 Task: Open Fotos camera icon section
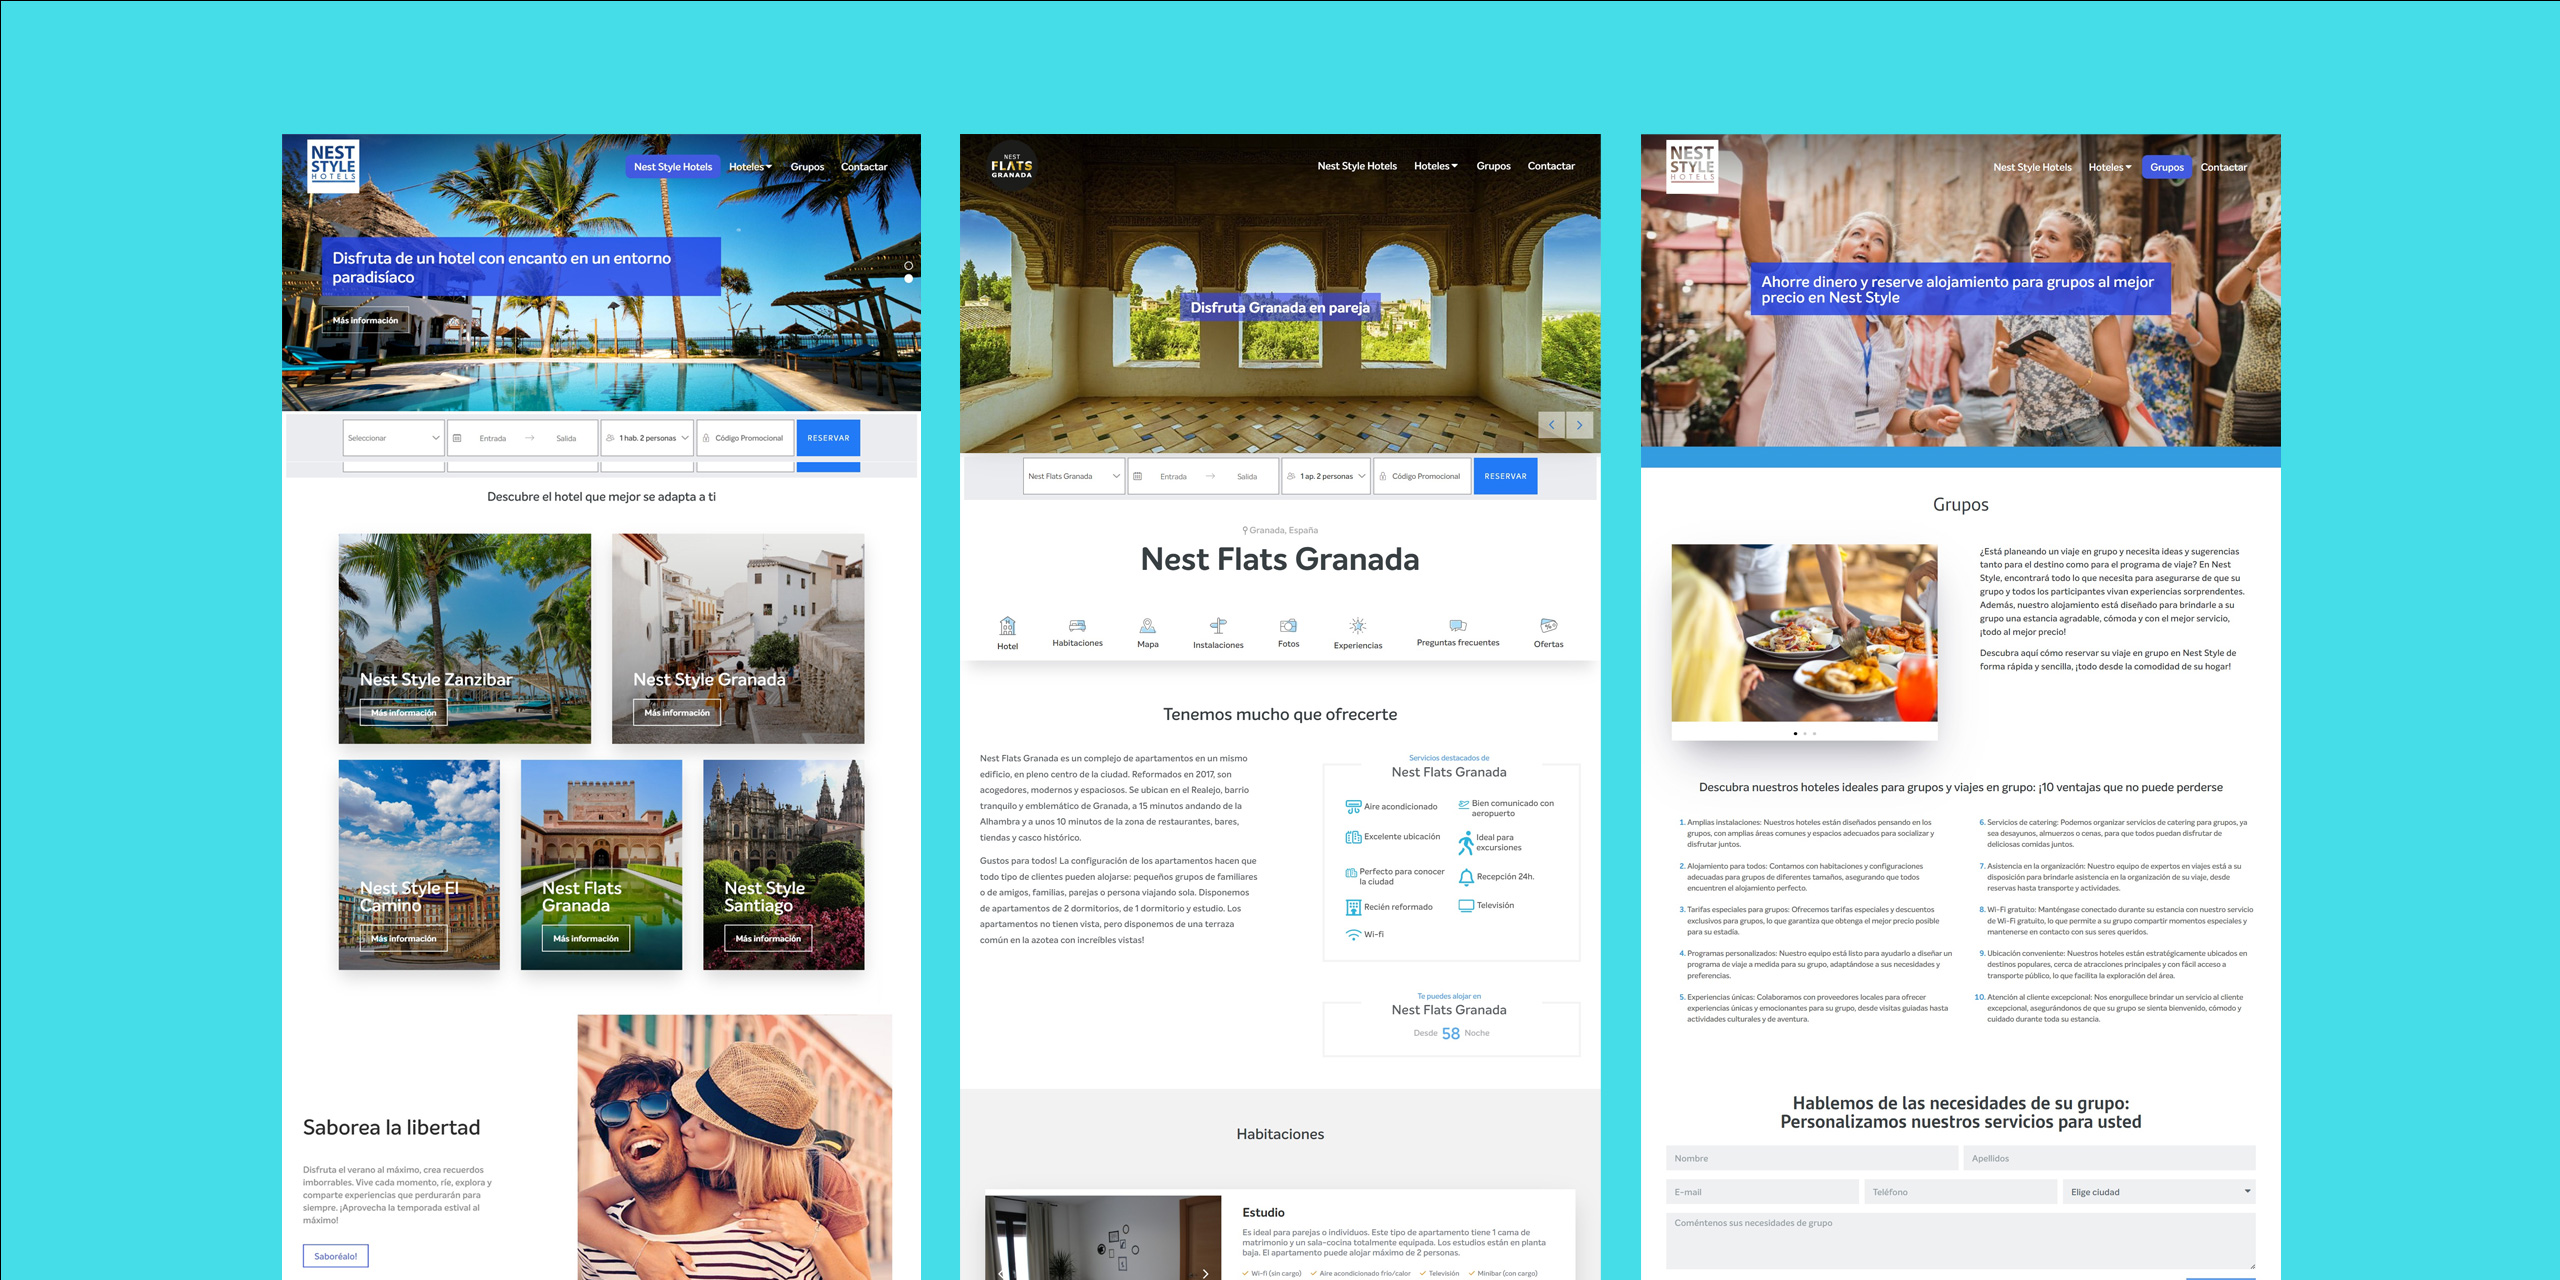pyautogui.click(x=1288, y=626)
